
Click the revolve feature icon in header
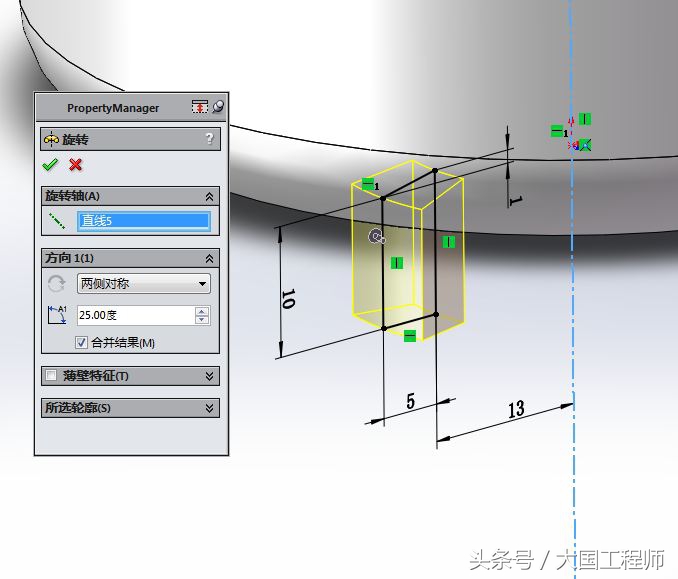tap(51, 139)
